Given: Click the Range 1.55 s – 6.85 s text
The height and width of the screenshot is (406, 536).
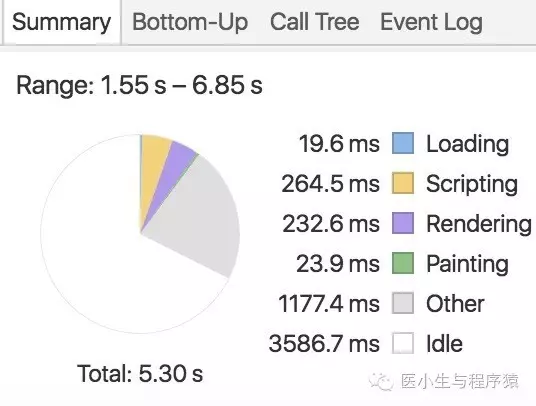Looking at the screenshot, I should click(139, 85).
